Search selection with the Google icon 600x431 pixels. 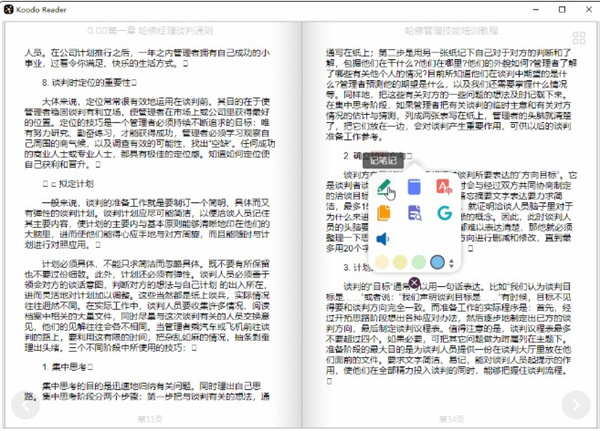[x=445, y=213]
